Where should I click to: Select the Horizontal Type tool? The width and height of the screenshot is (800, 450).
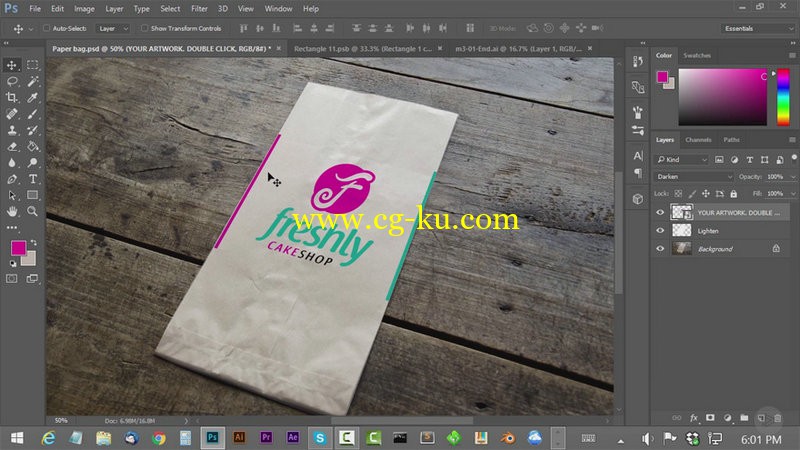pos(33,179)
